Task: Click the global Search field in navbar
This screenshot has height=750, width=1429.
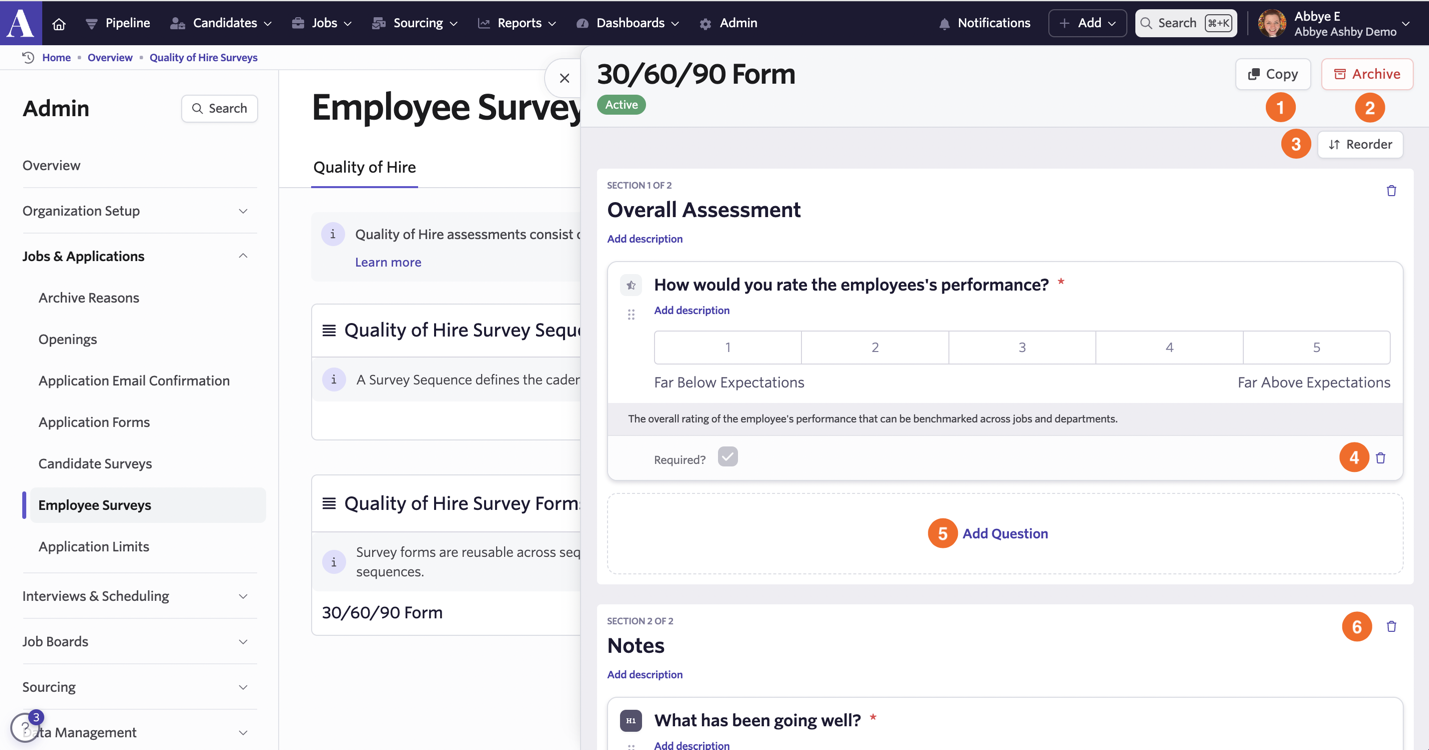Action: point(1186,23)
